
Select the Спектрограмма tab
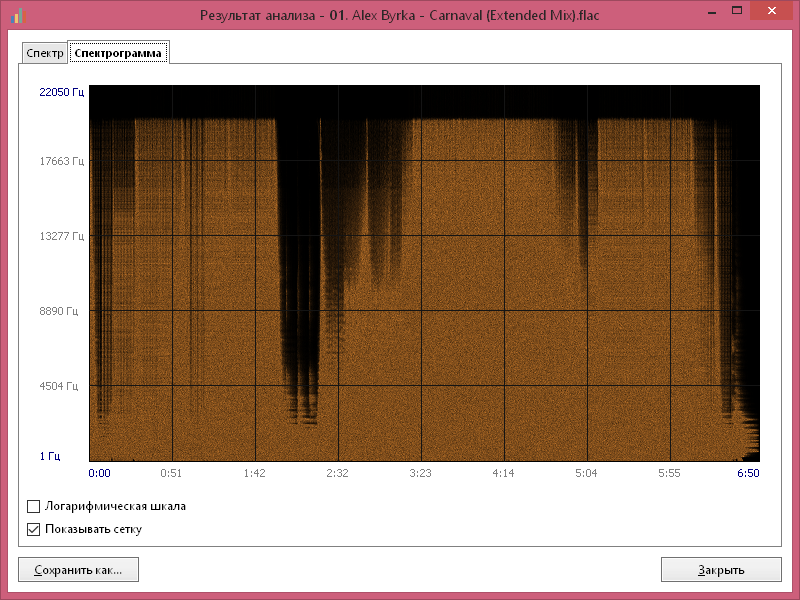(118, 53)
